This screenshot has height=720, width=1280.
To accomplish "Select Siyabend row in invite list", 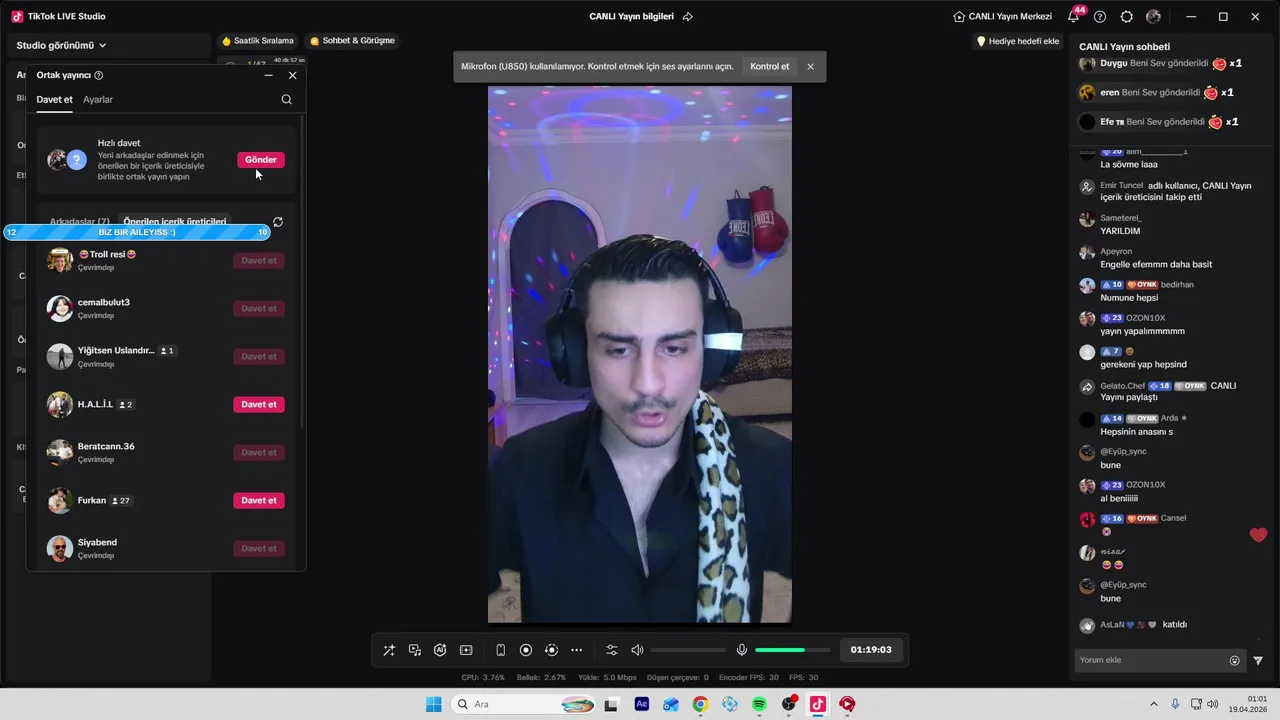I will click(x=166, y=548).
